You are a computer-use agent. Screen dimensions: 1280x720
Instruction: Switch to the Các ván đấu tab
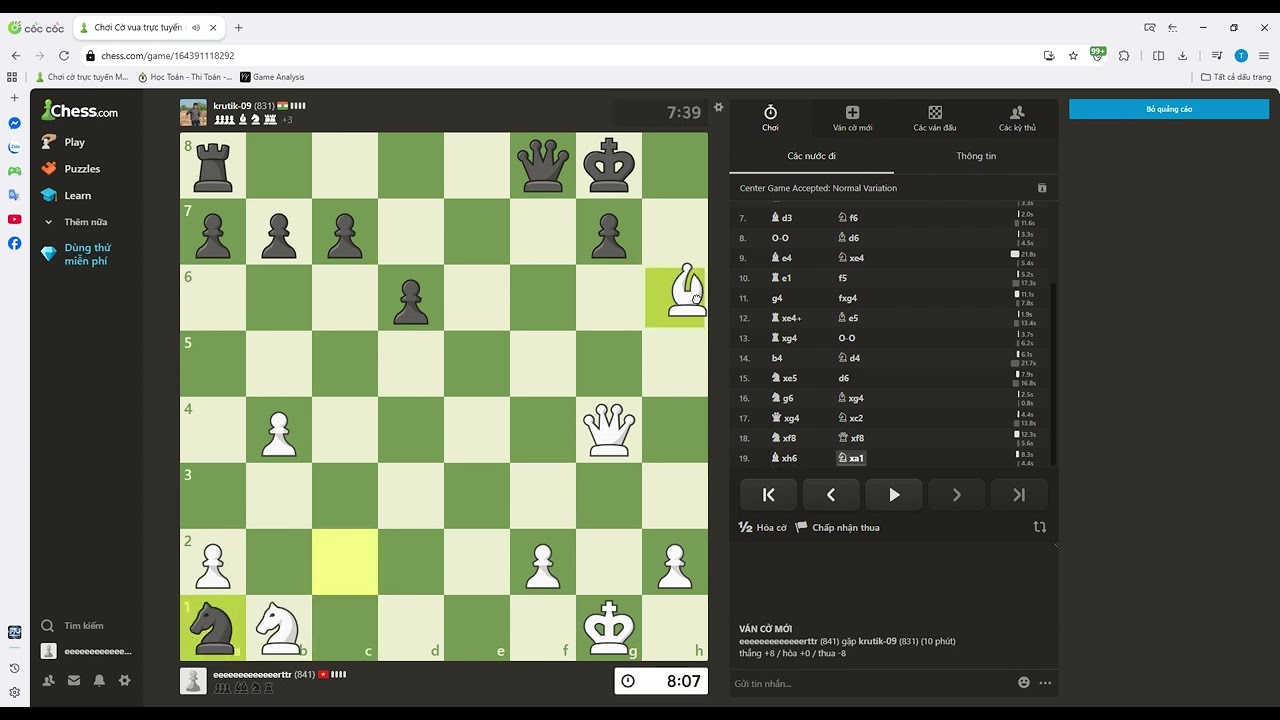tap(935, 118)
